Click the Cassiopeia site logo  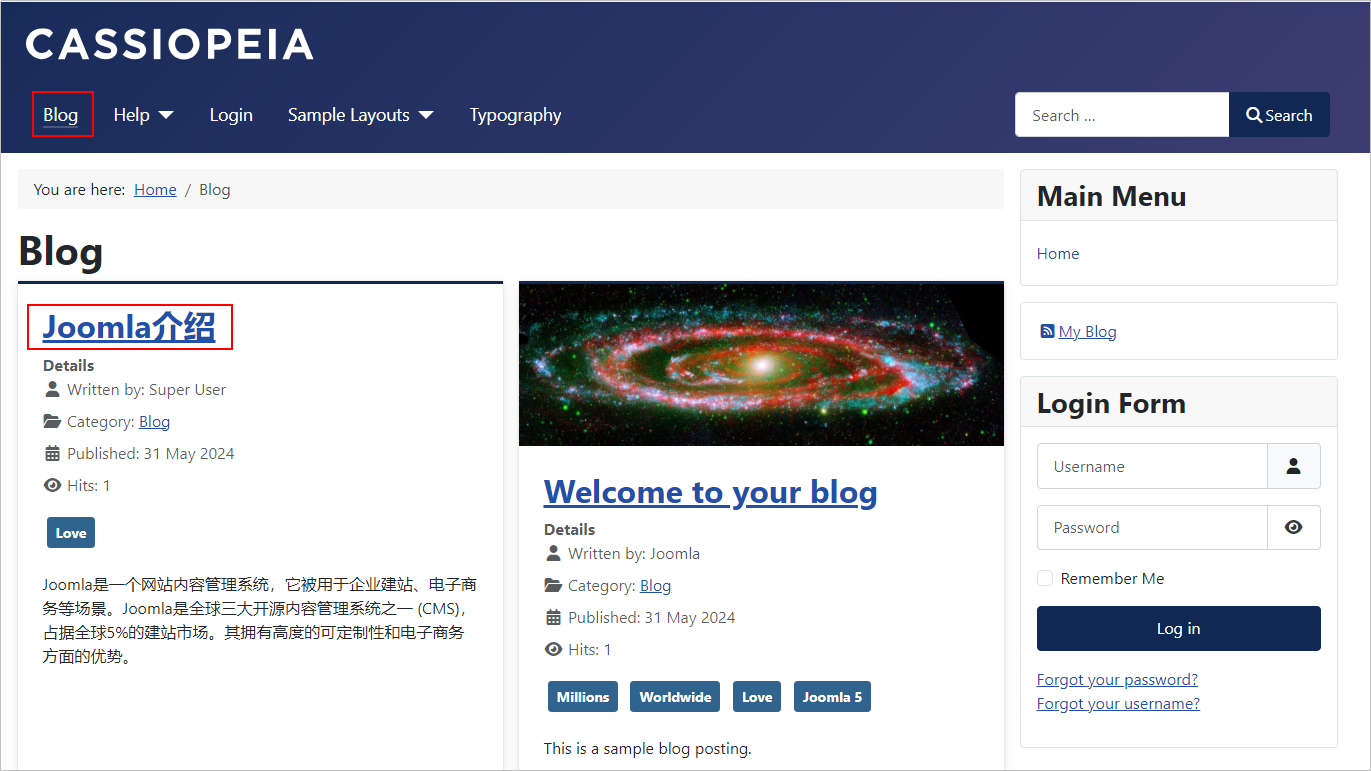169,44
